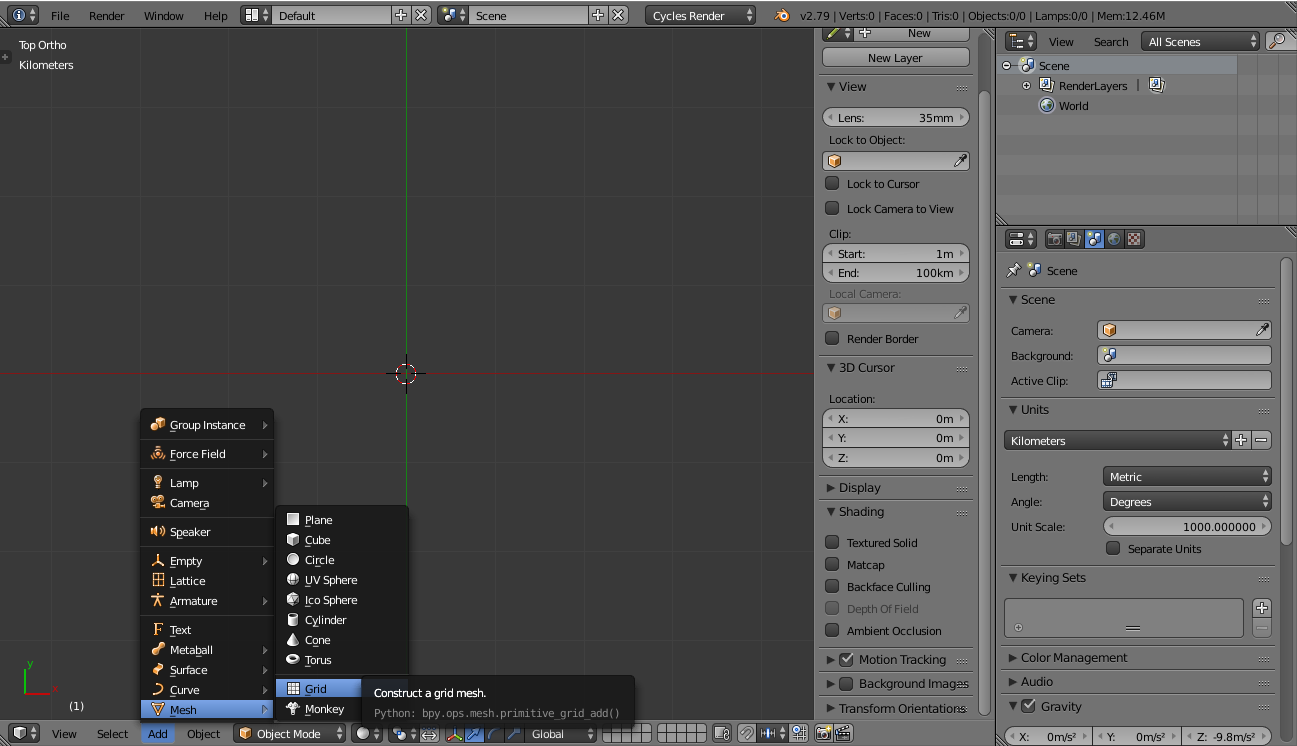Viewport: 1297px width, 746px height.
Task: Choose Grid from the Mesh submenu
Action: pos(317,689)
